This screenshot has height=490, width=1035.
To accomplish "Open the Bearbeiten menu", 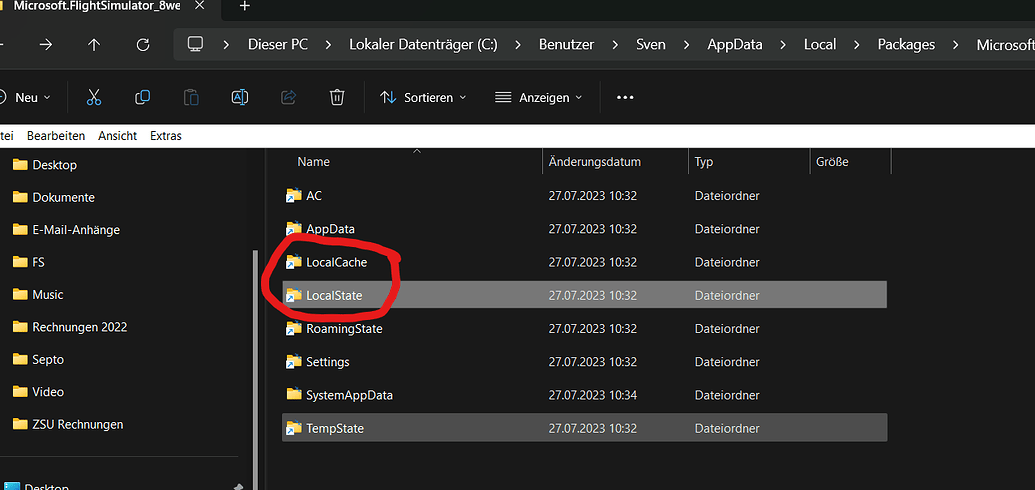I will pyautogui.click(x=56, y=136).
